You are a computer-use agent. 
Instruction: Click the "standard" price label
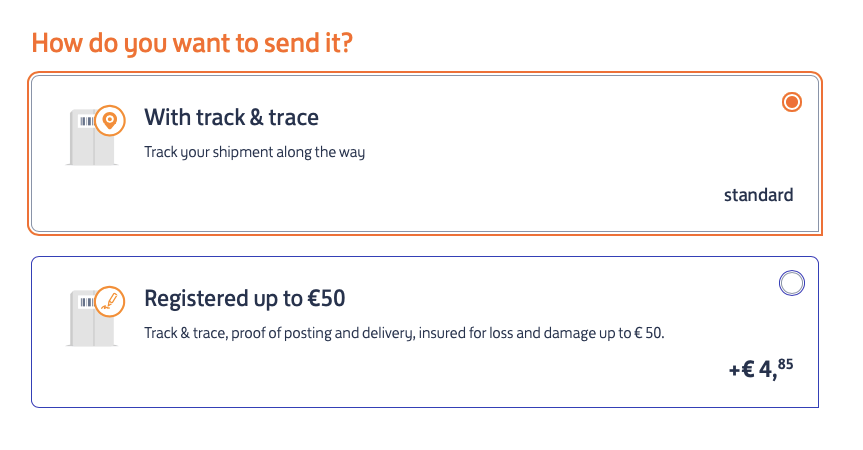pyautogui.click(x=758, y=195)
